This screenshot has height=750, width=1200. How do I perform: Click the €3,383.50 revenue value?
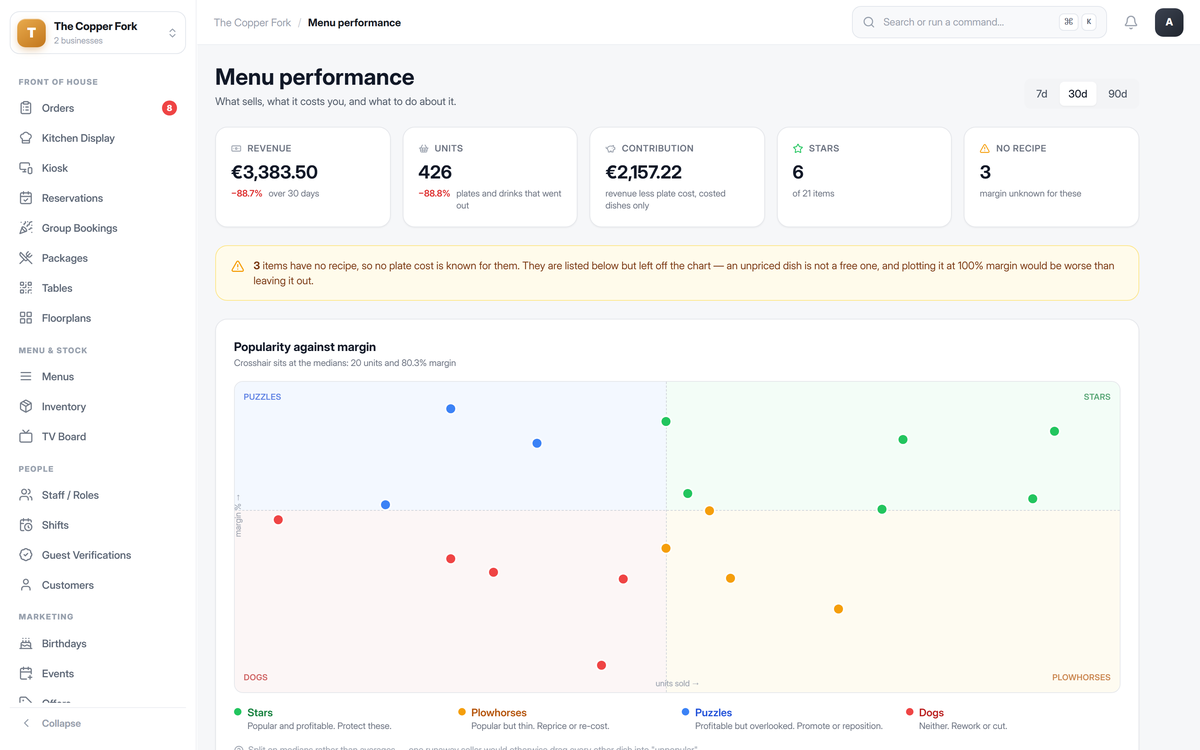pyautogui.click(x=274, y=172)
